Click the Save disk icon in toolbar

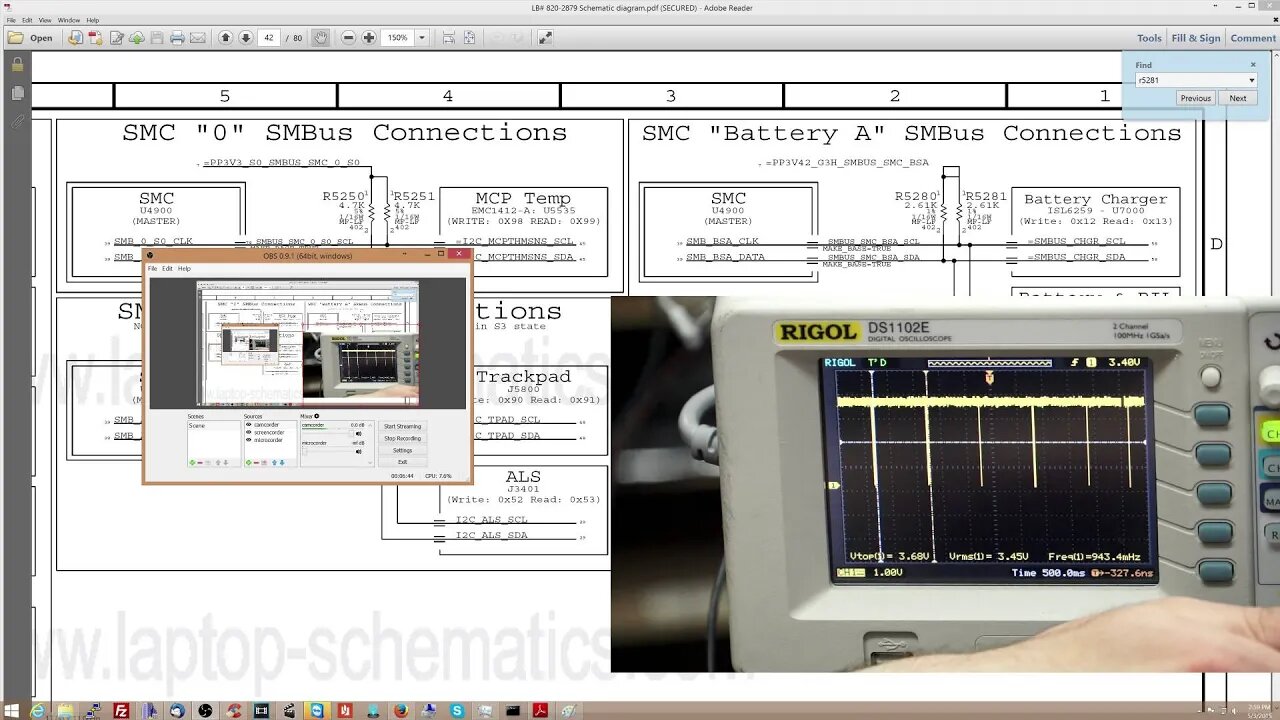coord(156,38)
